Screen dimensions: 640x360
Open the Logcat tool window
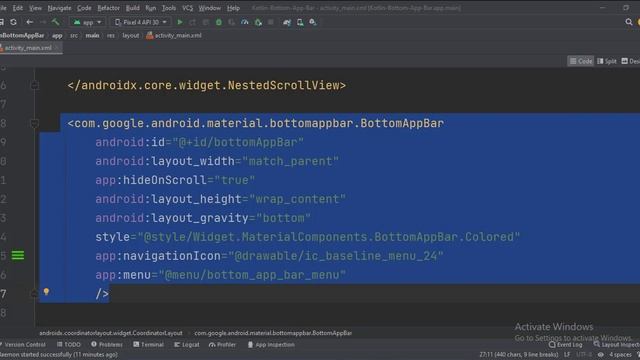pyautogui.click(x=187, y=344)
